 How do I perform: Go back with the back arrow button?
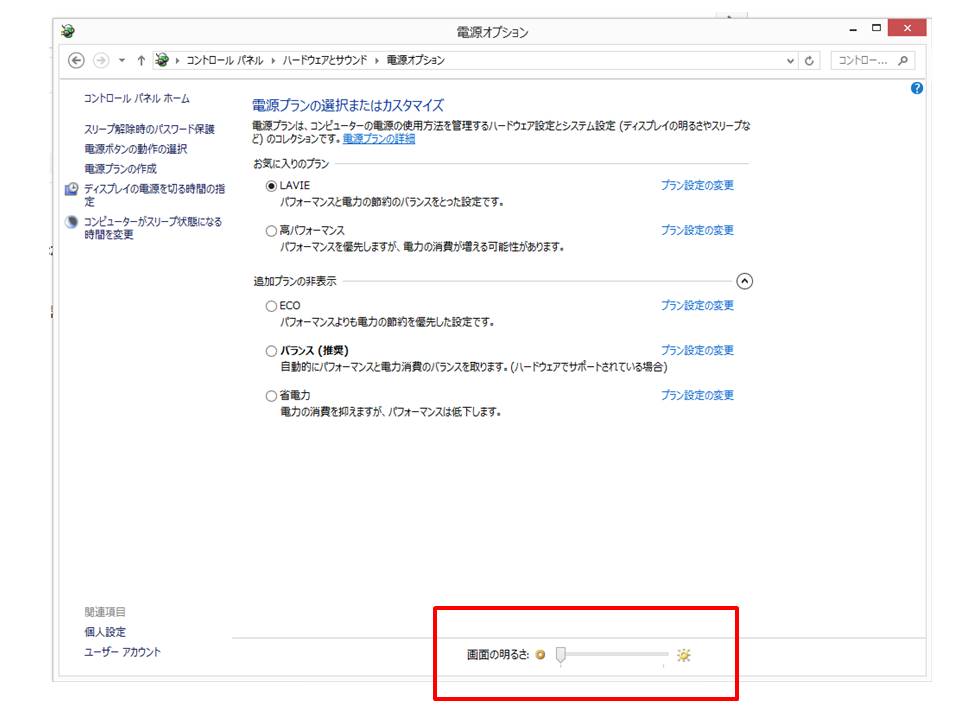coord(76,60)
